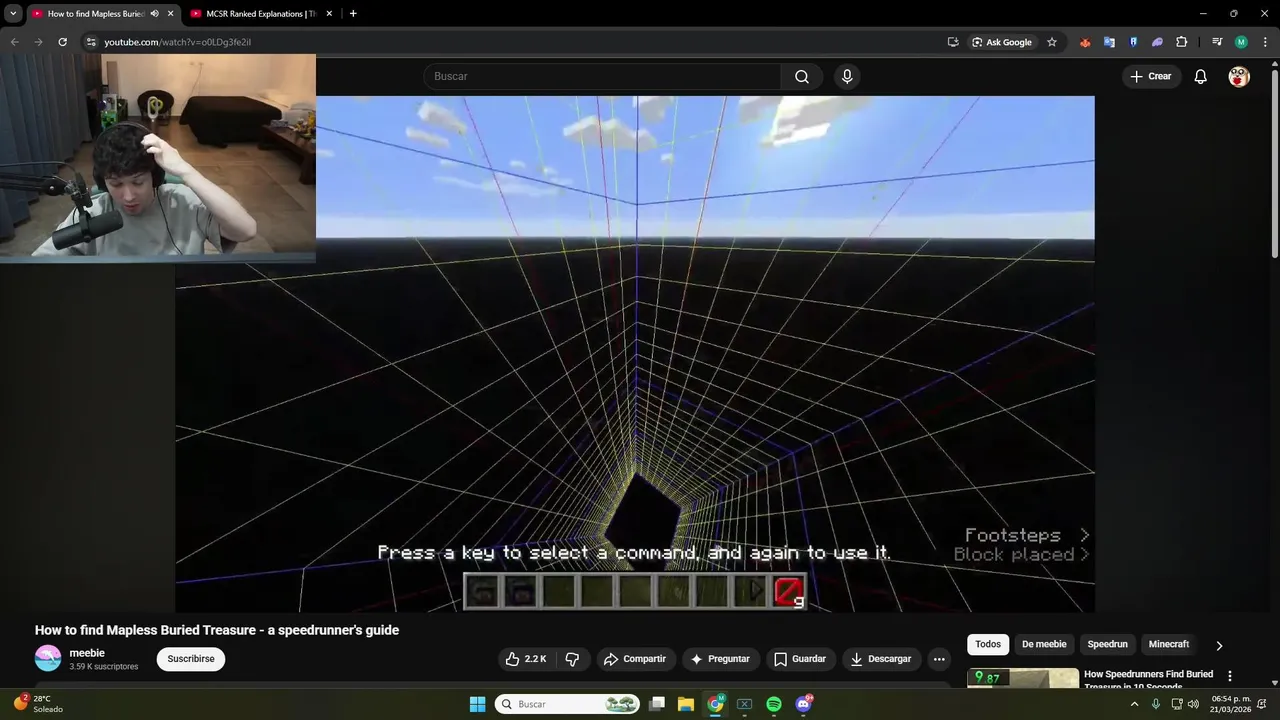Click the Windows taskbar Buscar search box
This screenshot has width=1280, height=720.
click(568, 704)
